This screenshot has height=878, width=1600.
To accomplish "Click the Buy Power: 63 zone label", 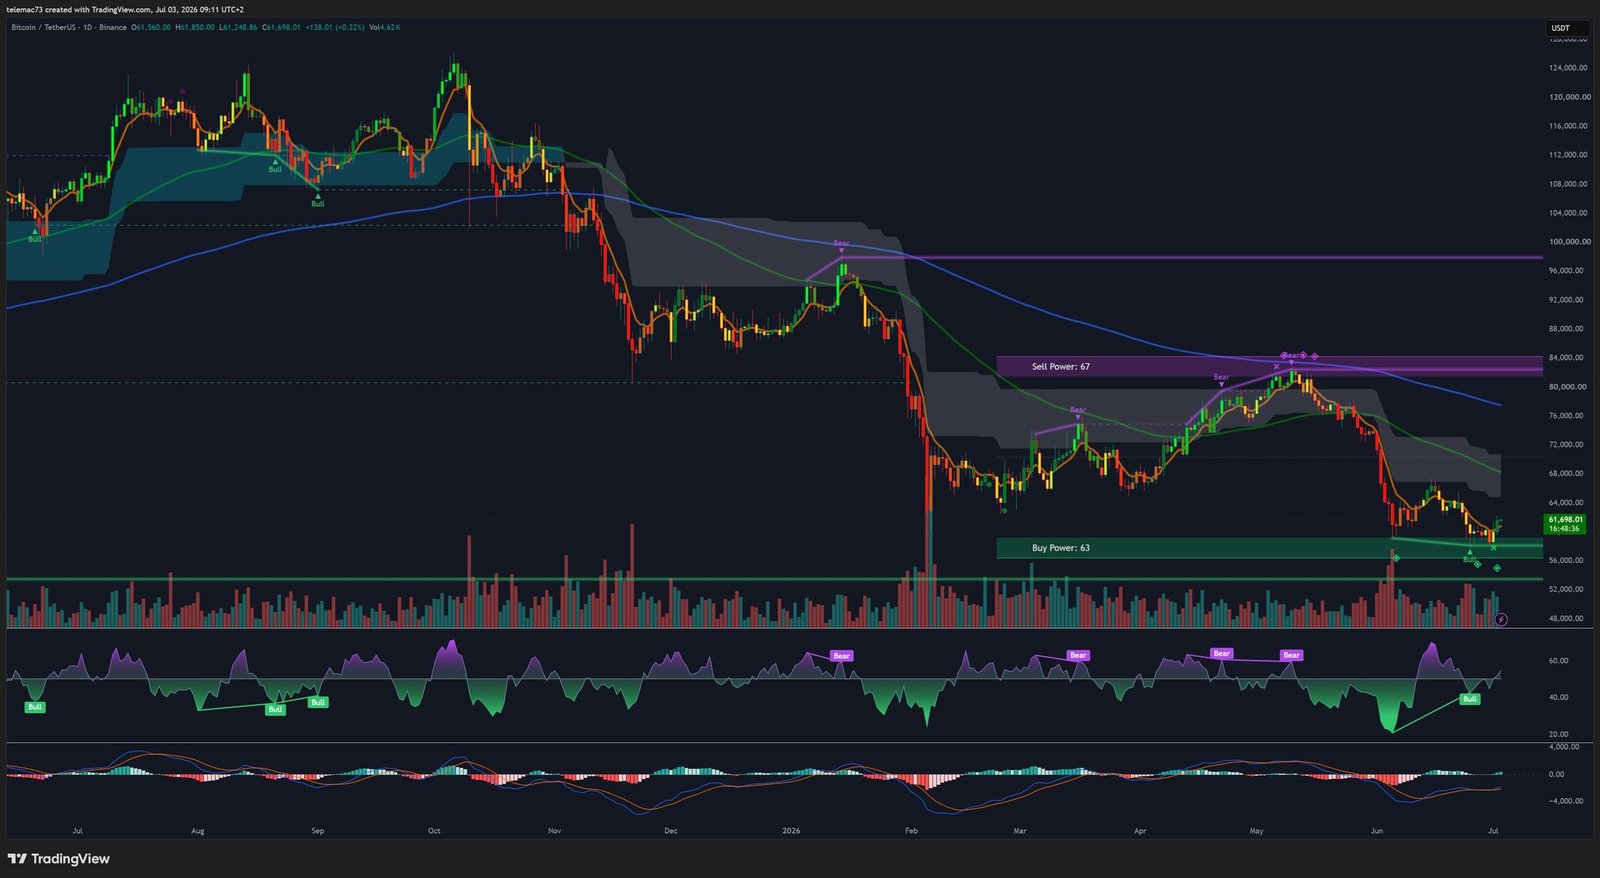I will click(x=1061, y=548).
